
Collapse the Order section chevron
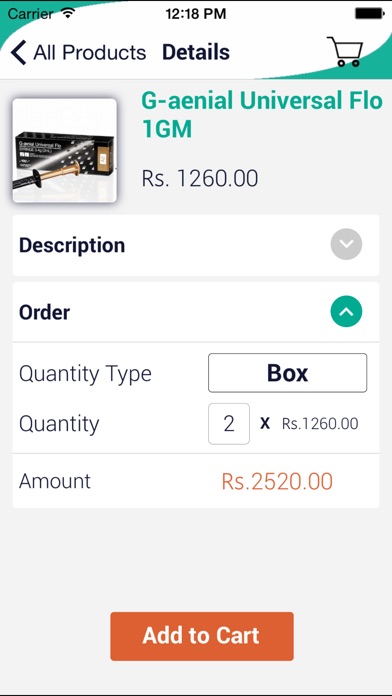(346, 312)
